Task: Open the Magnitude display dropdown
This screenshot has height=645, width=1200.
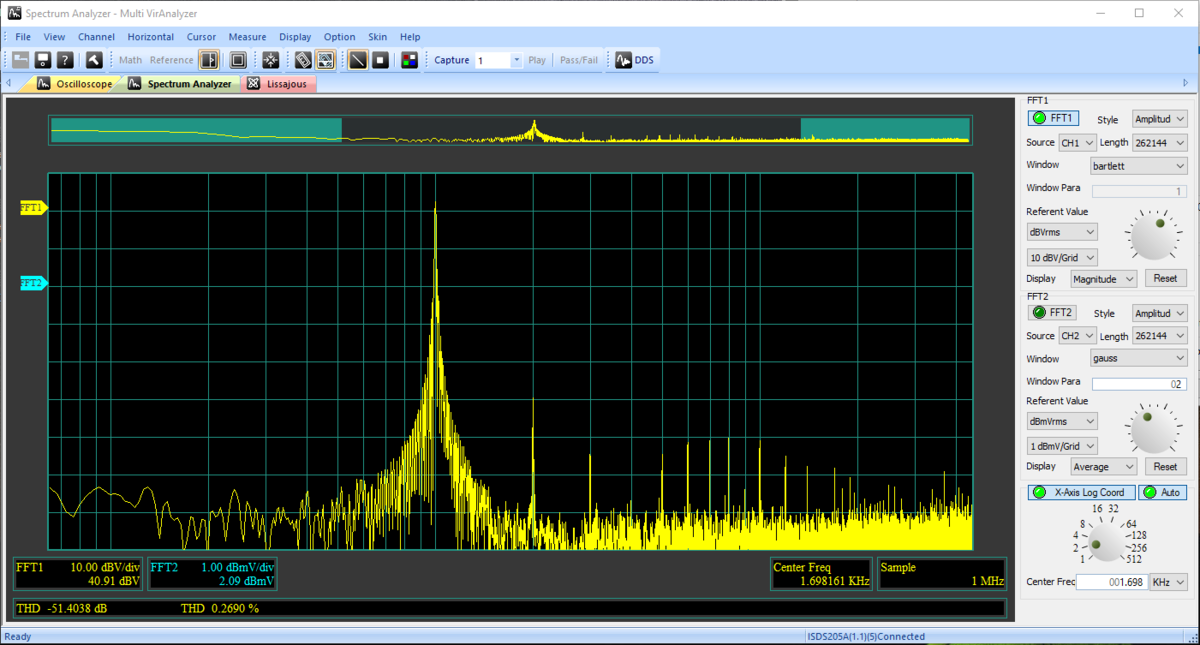Action: point(1104,278)
